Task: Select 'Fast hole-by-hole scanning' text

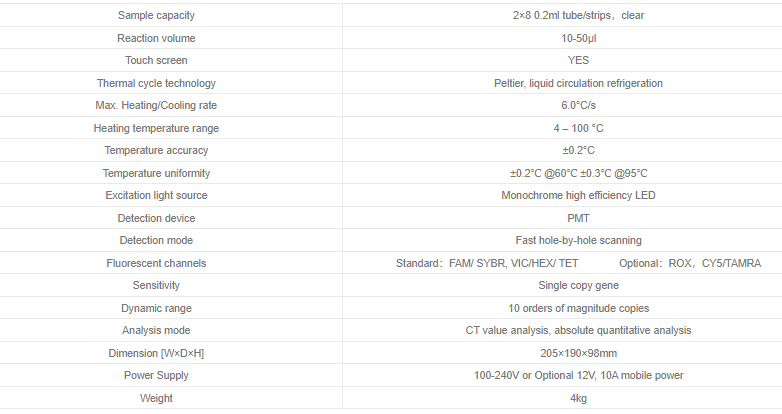Action: tap(578, 240)
